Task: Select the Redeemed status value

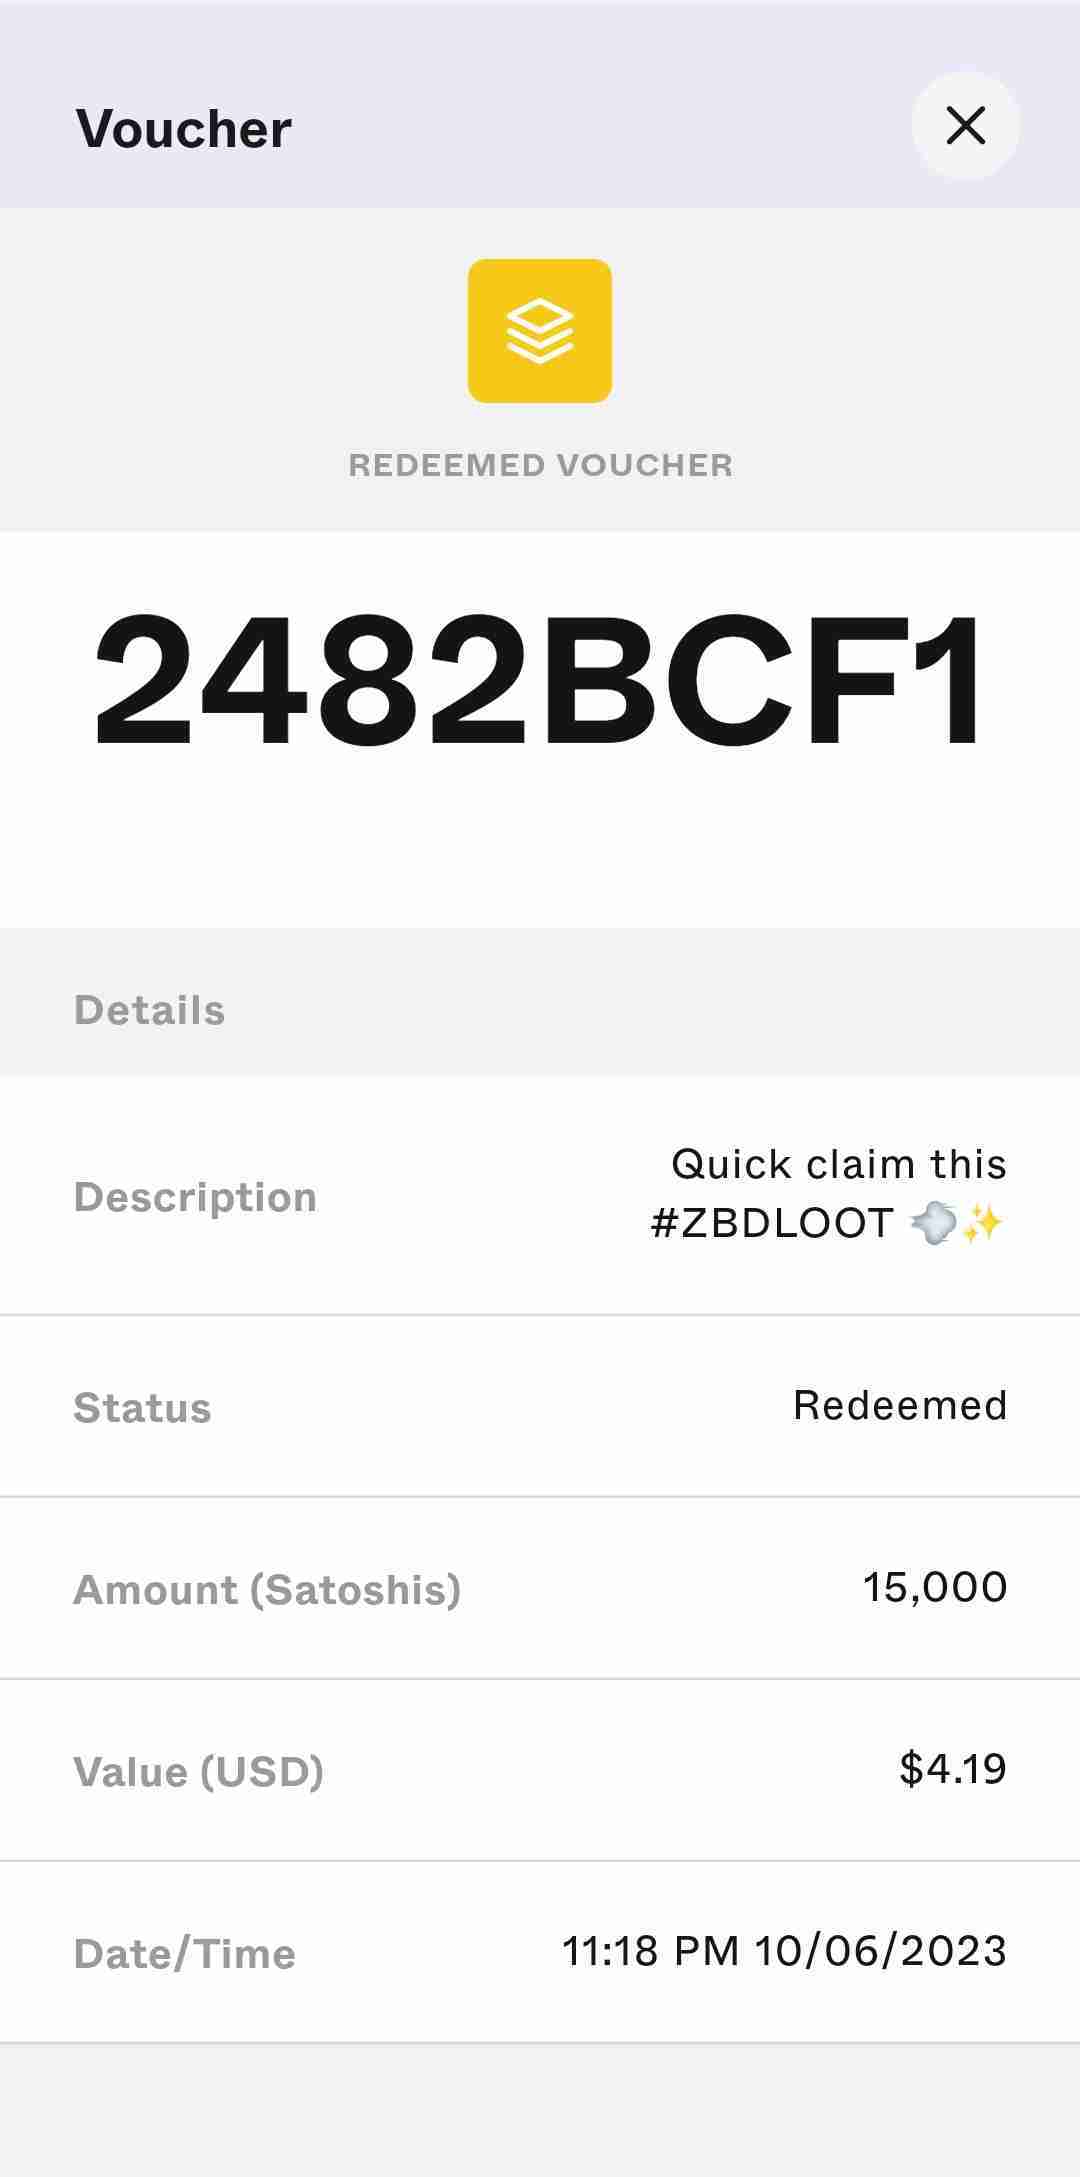Action: point(899,1406)
